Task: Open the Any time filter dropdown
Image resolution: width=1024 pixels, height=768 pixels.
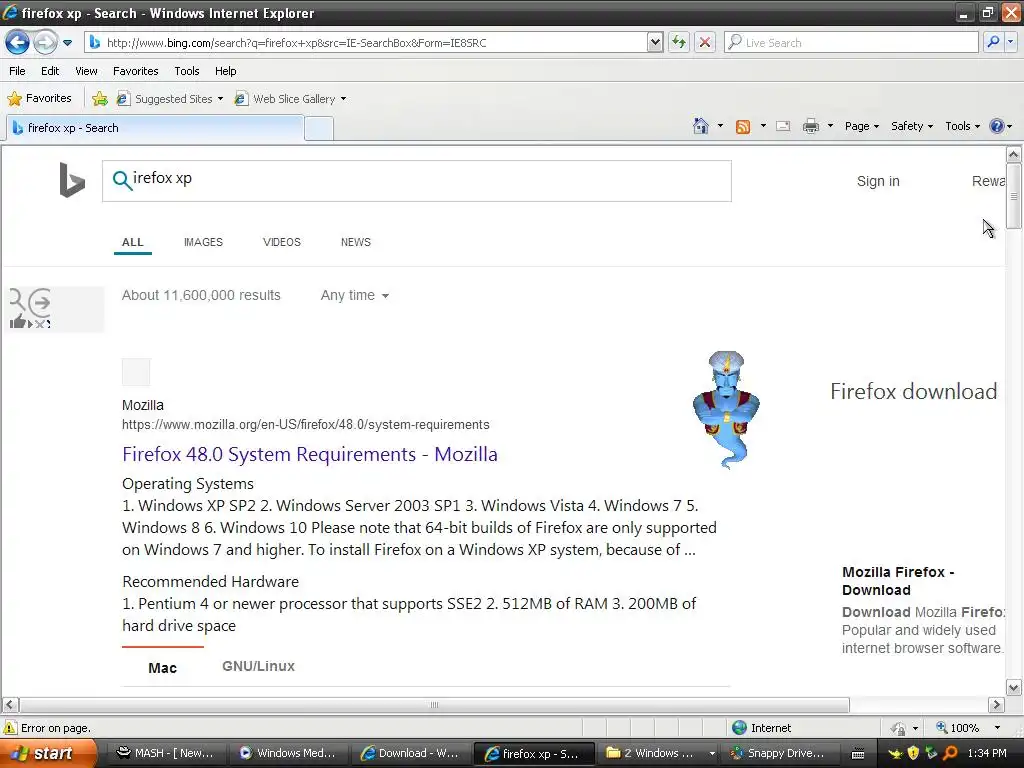Action: 355,295
